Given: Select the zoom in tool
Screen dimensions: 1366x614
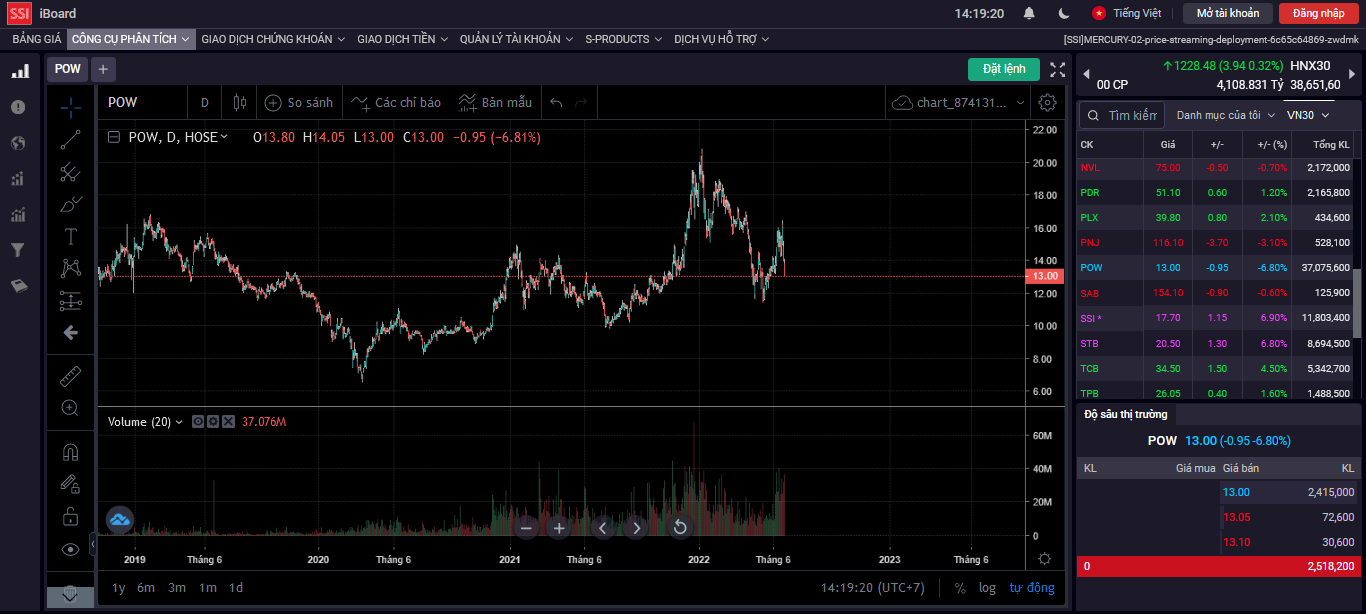Looking at the screenshot, I should tap(70, 408).
